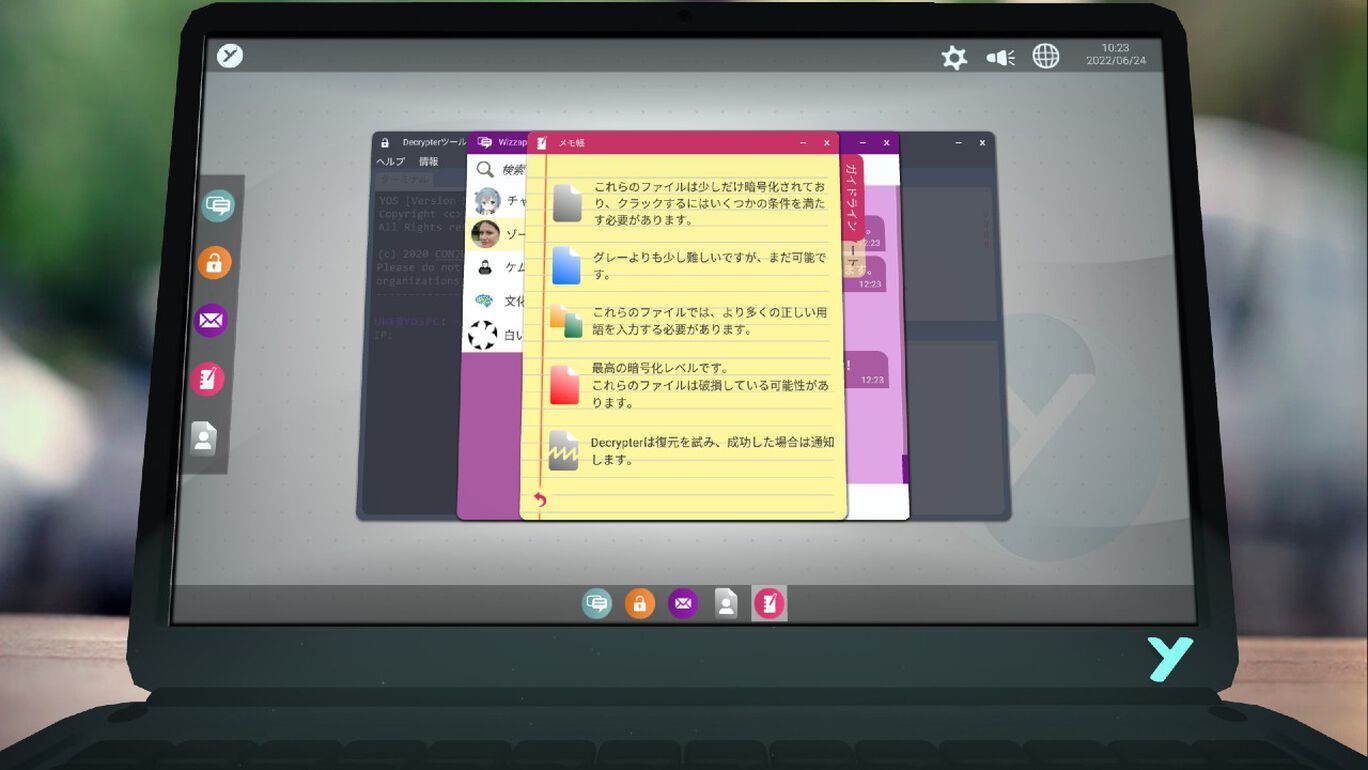Open the ヘルプ menu in Decrypter

click(x=390, y=162)
